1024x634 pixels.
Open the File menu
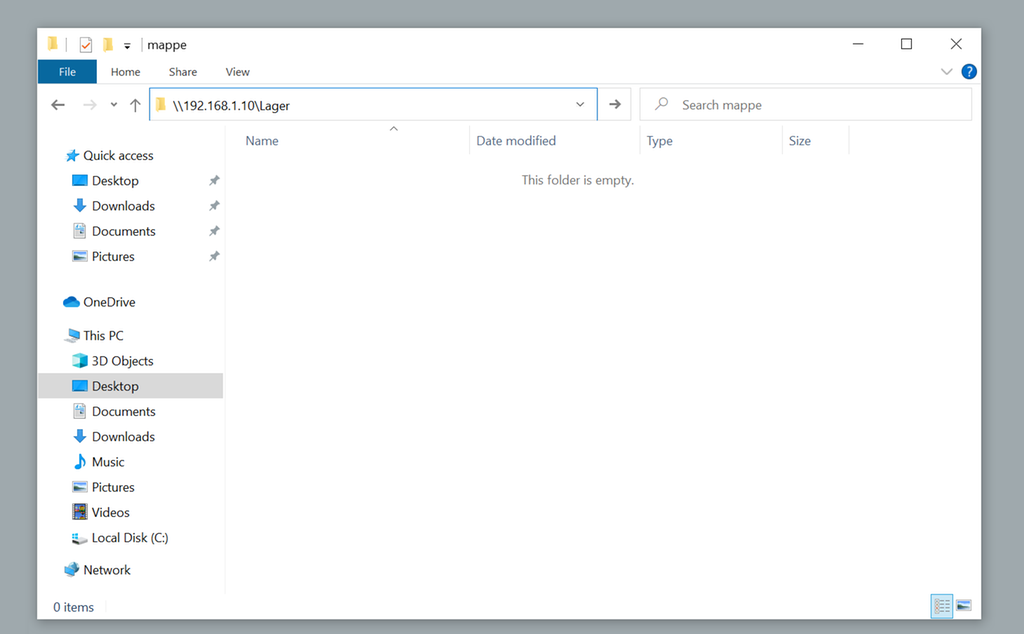coord(67,72)
